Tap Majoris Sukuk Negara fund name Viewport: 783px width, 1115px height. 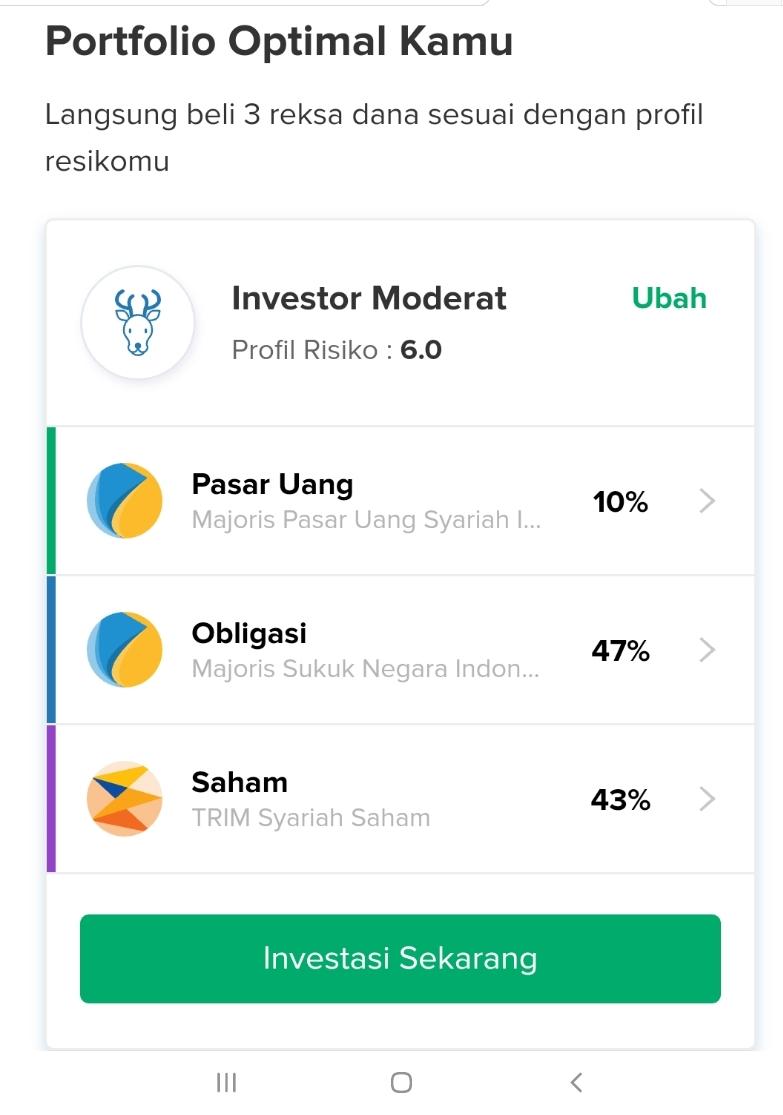point(366,668)
